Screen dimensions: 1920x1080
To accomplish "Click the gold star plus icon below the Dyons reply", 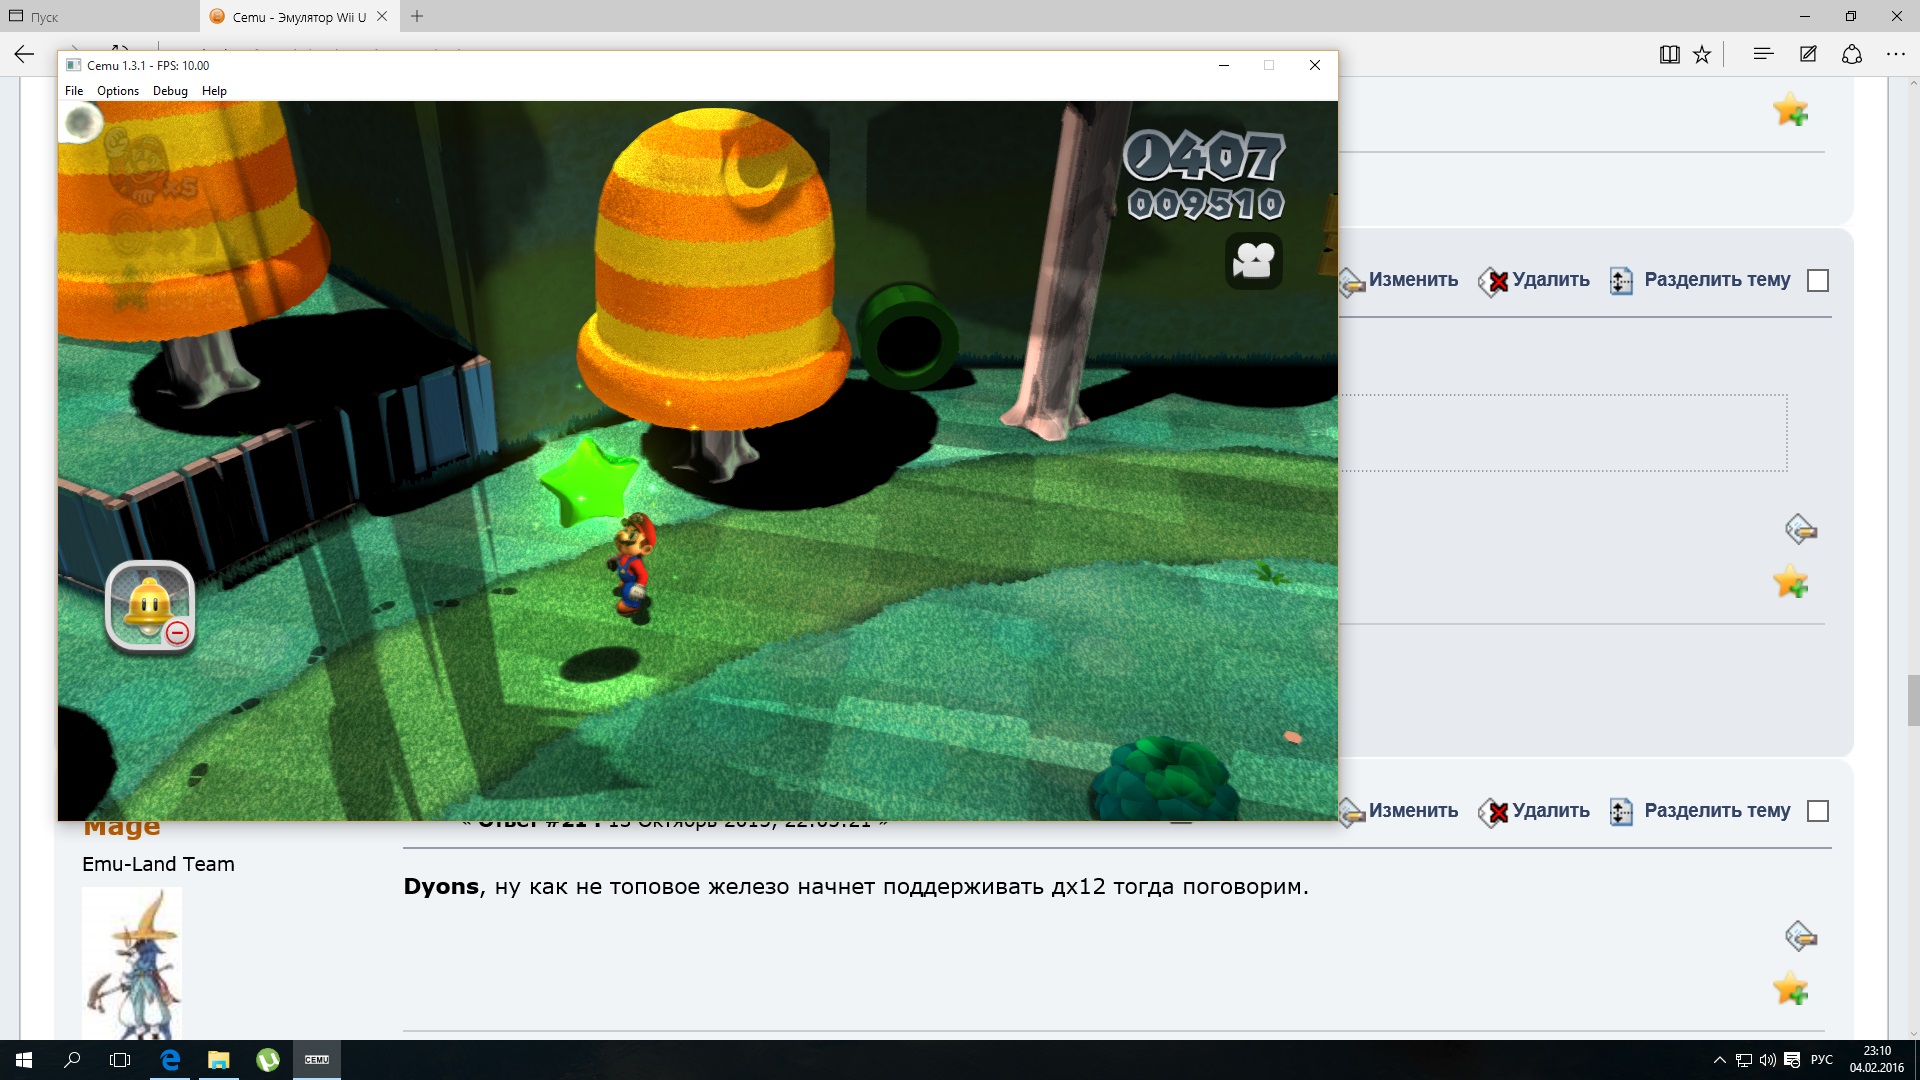I will coord(1790,989).
